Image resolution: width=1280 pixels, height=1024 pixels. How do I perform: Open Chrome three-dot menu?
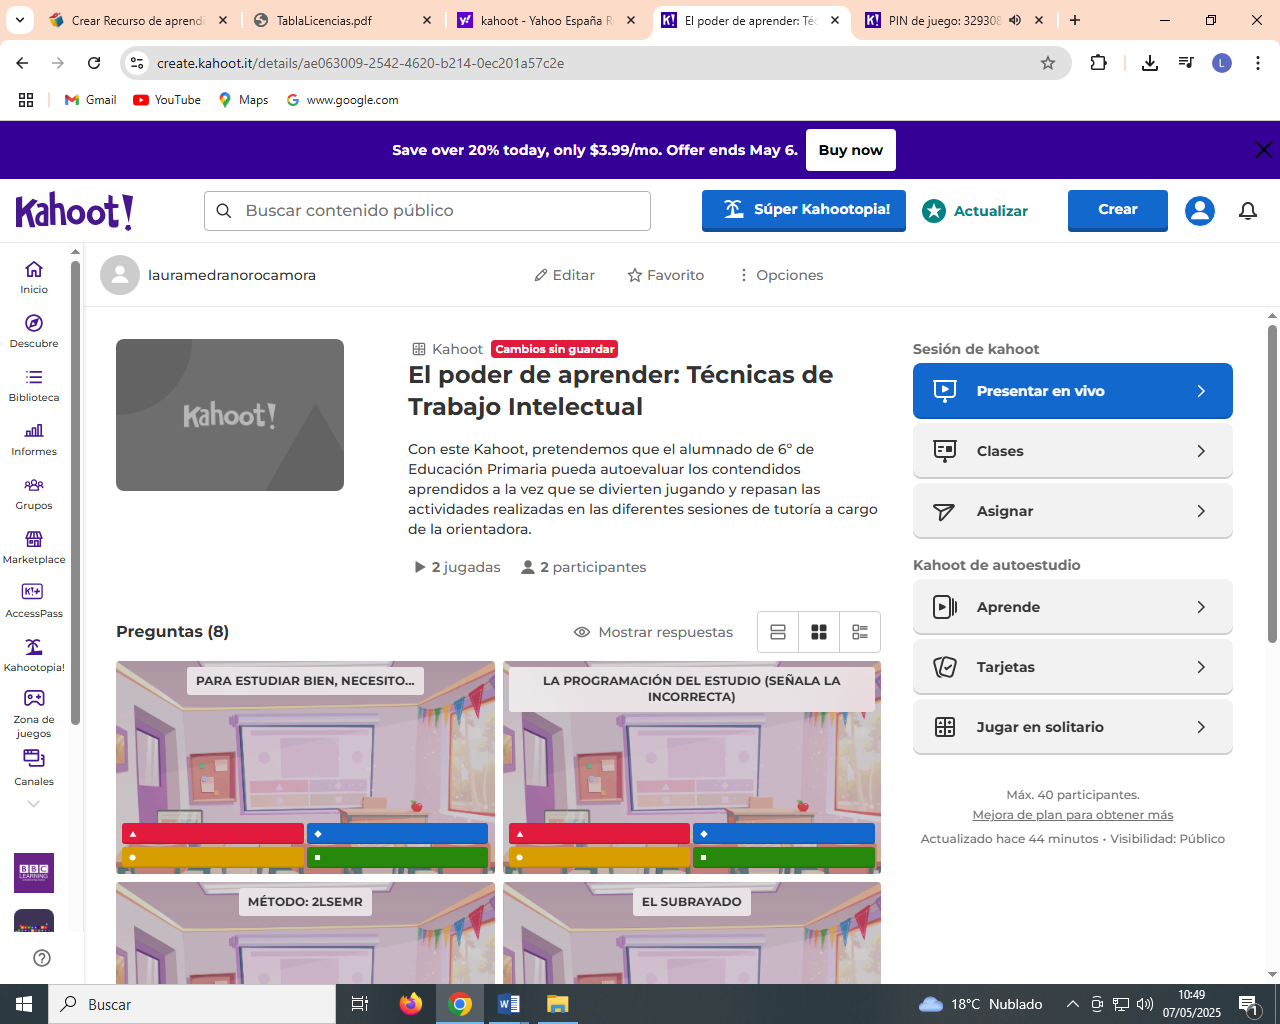(1258, 63)
